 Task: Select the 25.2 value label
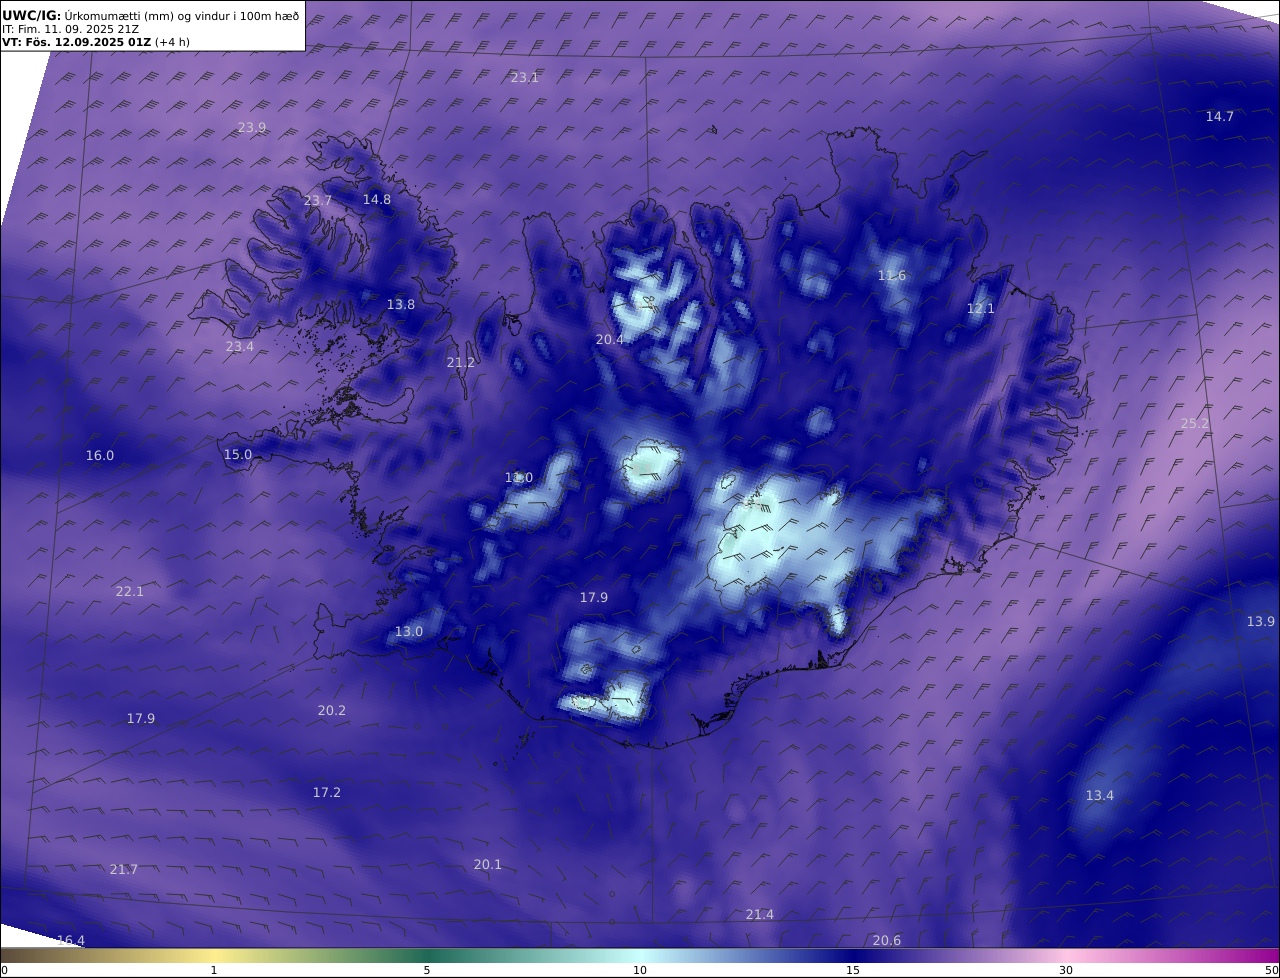(x=1195, y=423)
